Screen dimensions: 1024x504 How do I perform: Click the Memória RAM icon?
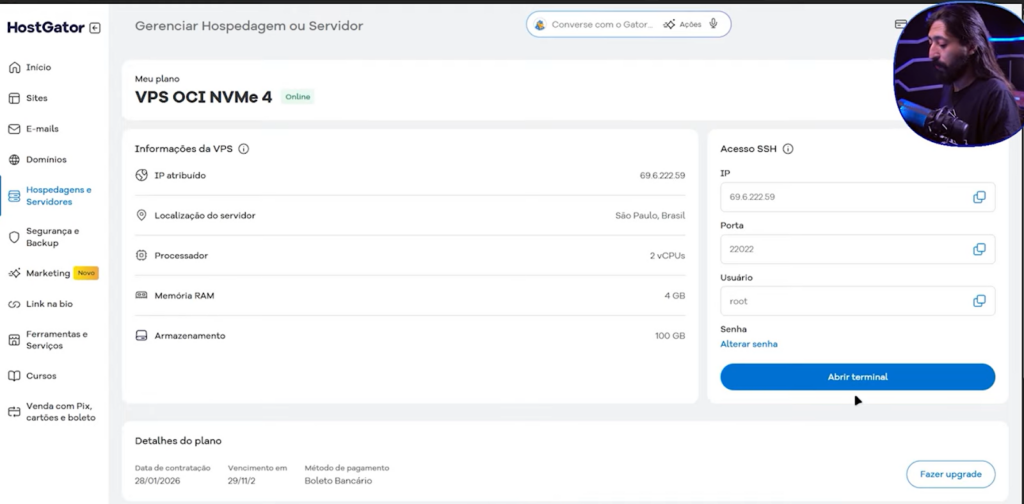click(x=141, y=295)
